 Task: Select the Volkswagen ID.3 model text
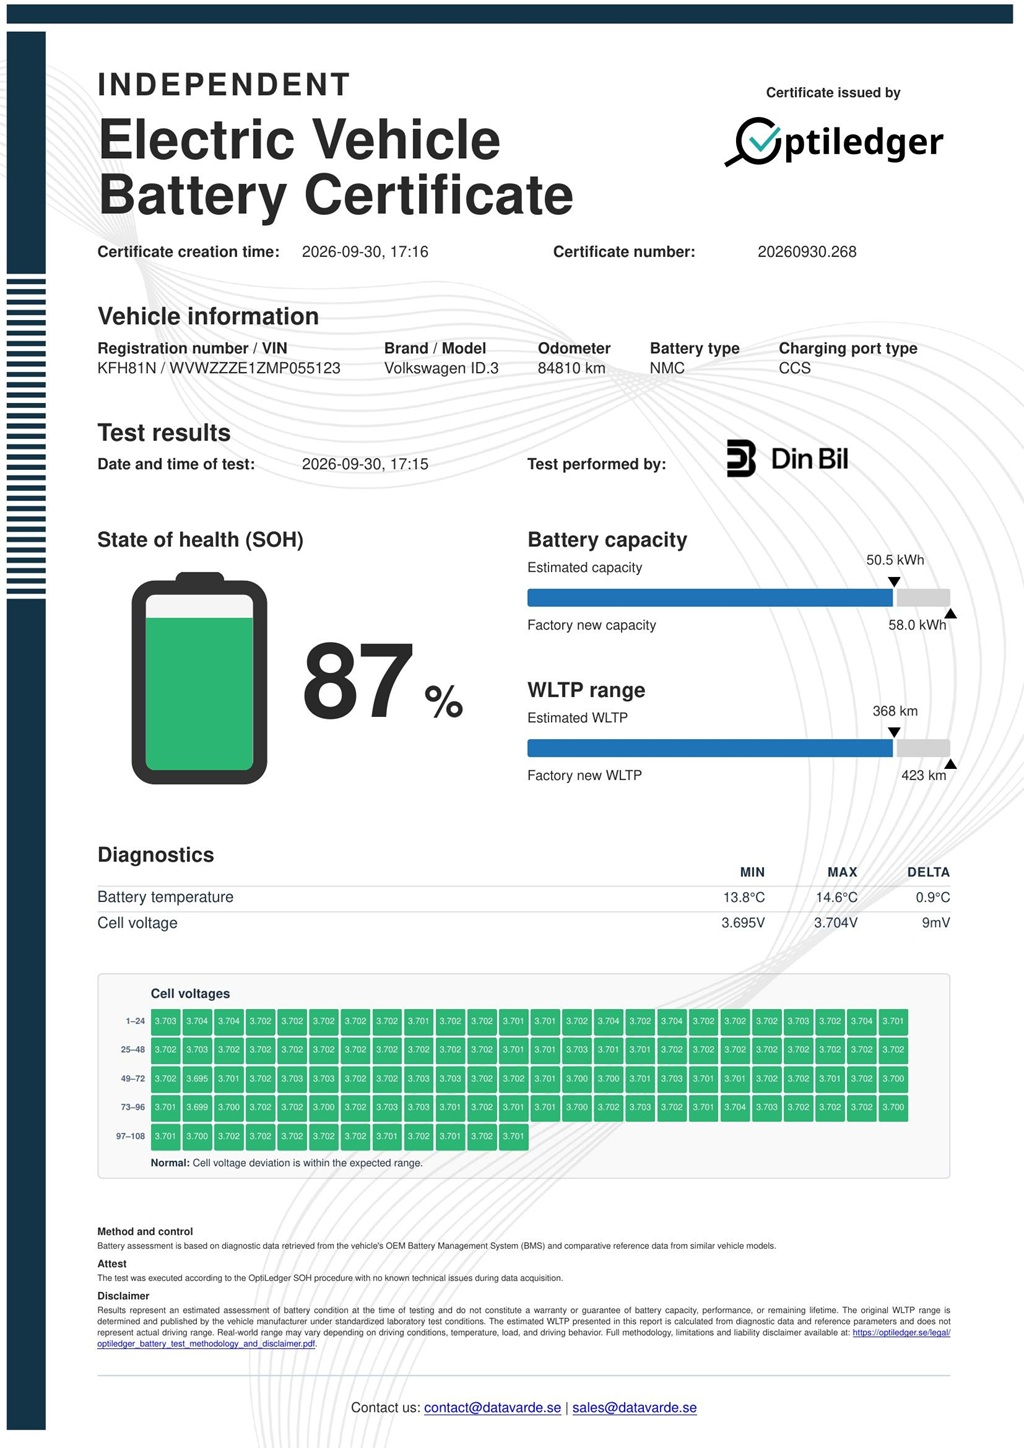pyautogui.click(x=441, y=368)
